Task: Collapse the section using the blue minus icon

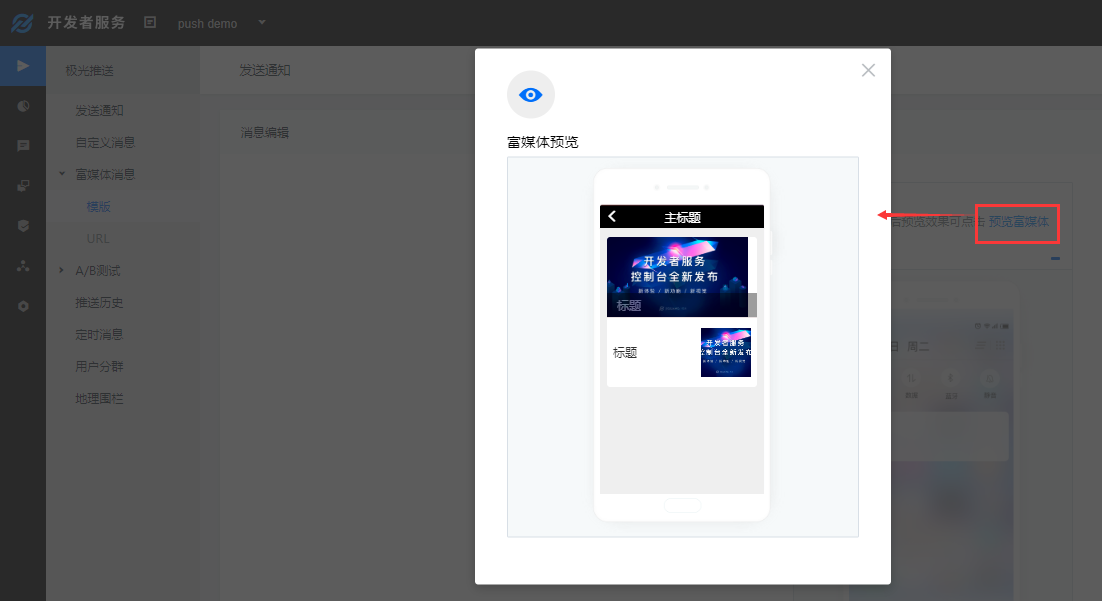Action: pos(1055,259)
